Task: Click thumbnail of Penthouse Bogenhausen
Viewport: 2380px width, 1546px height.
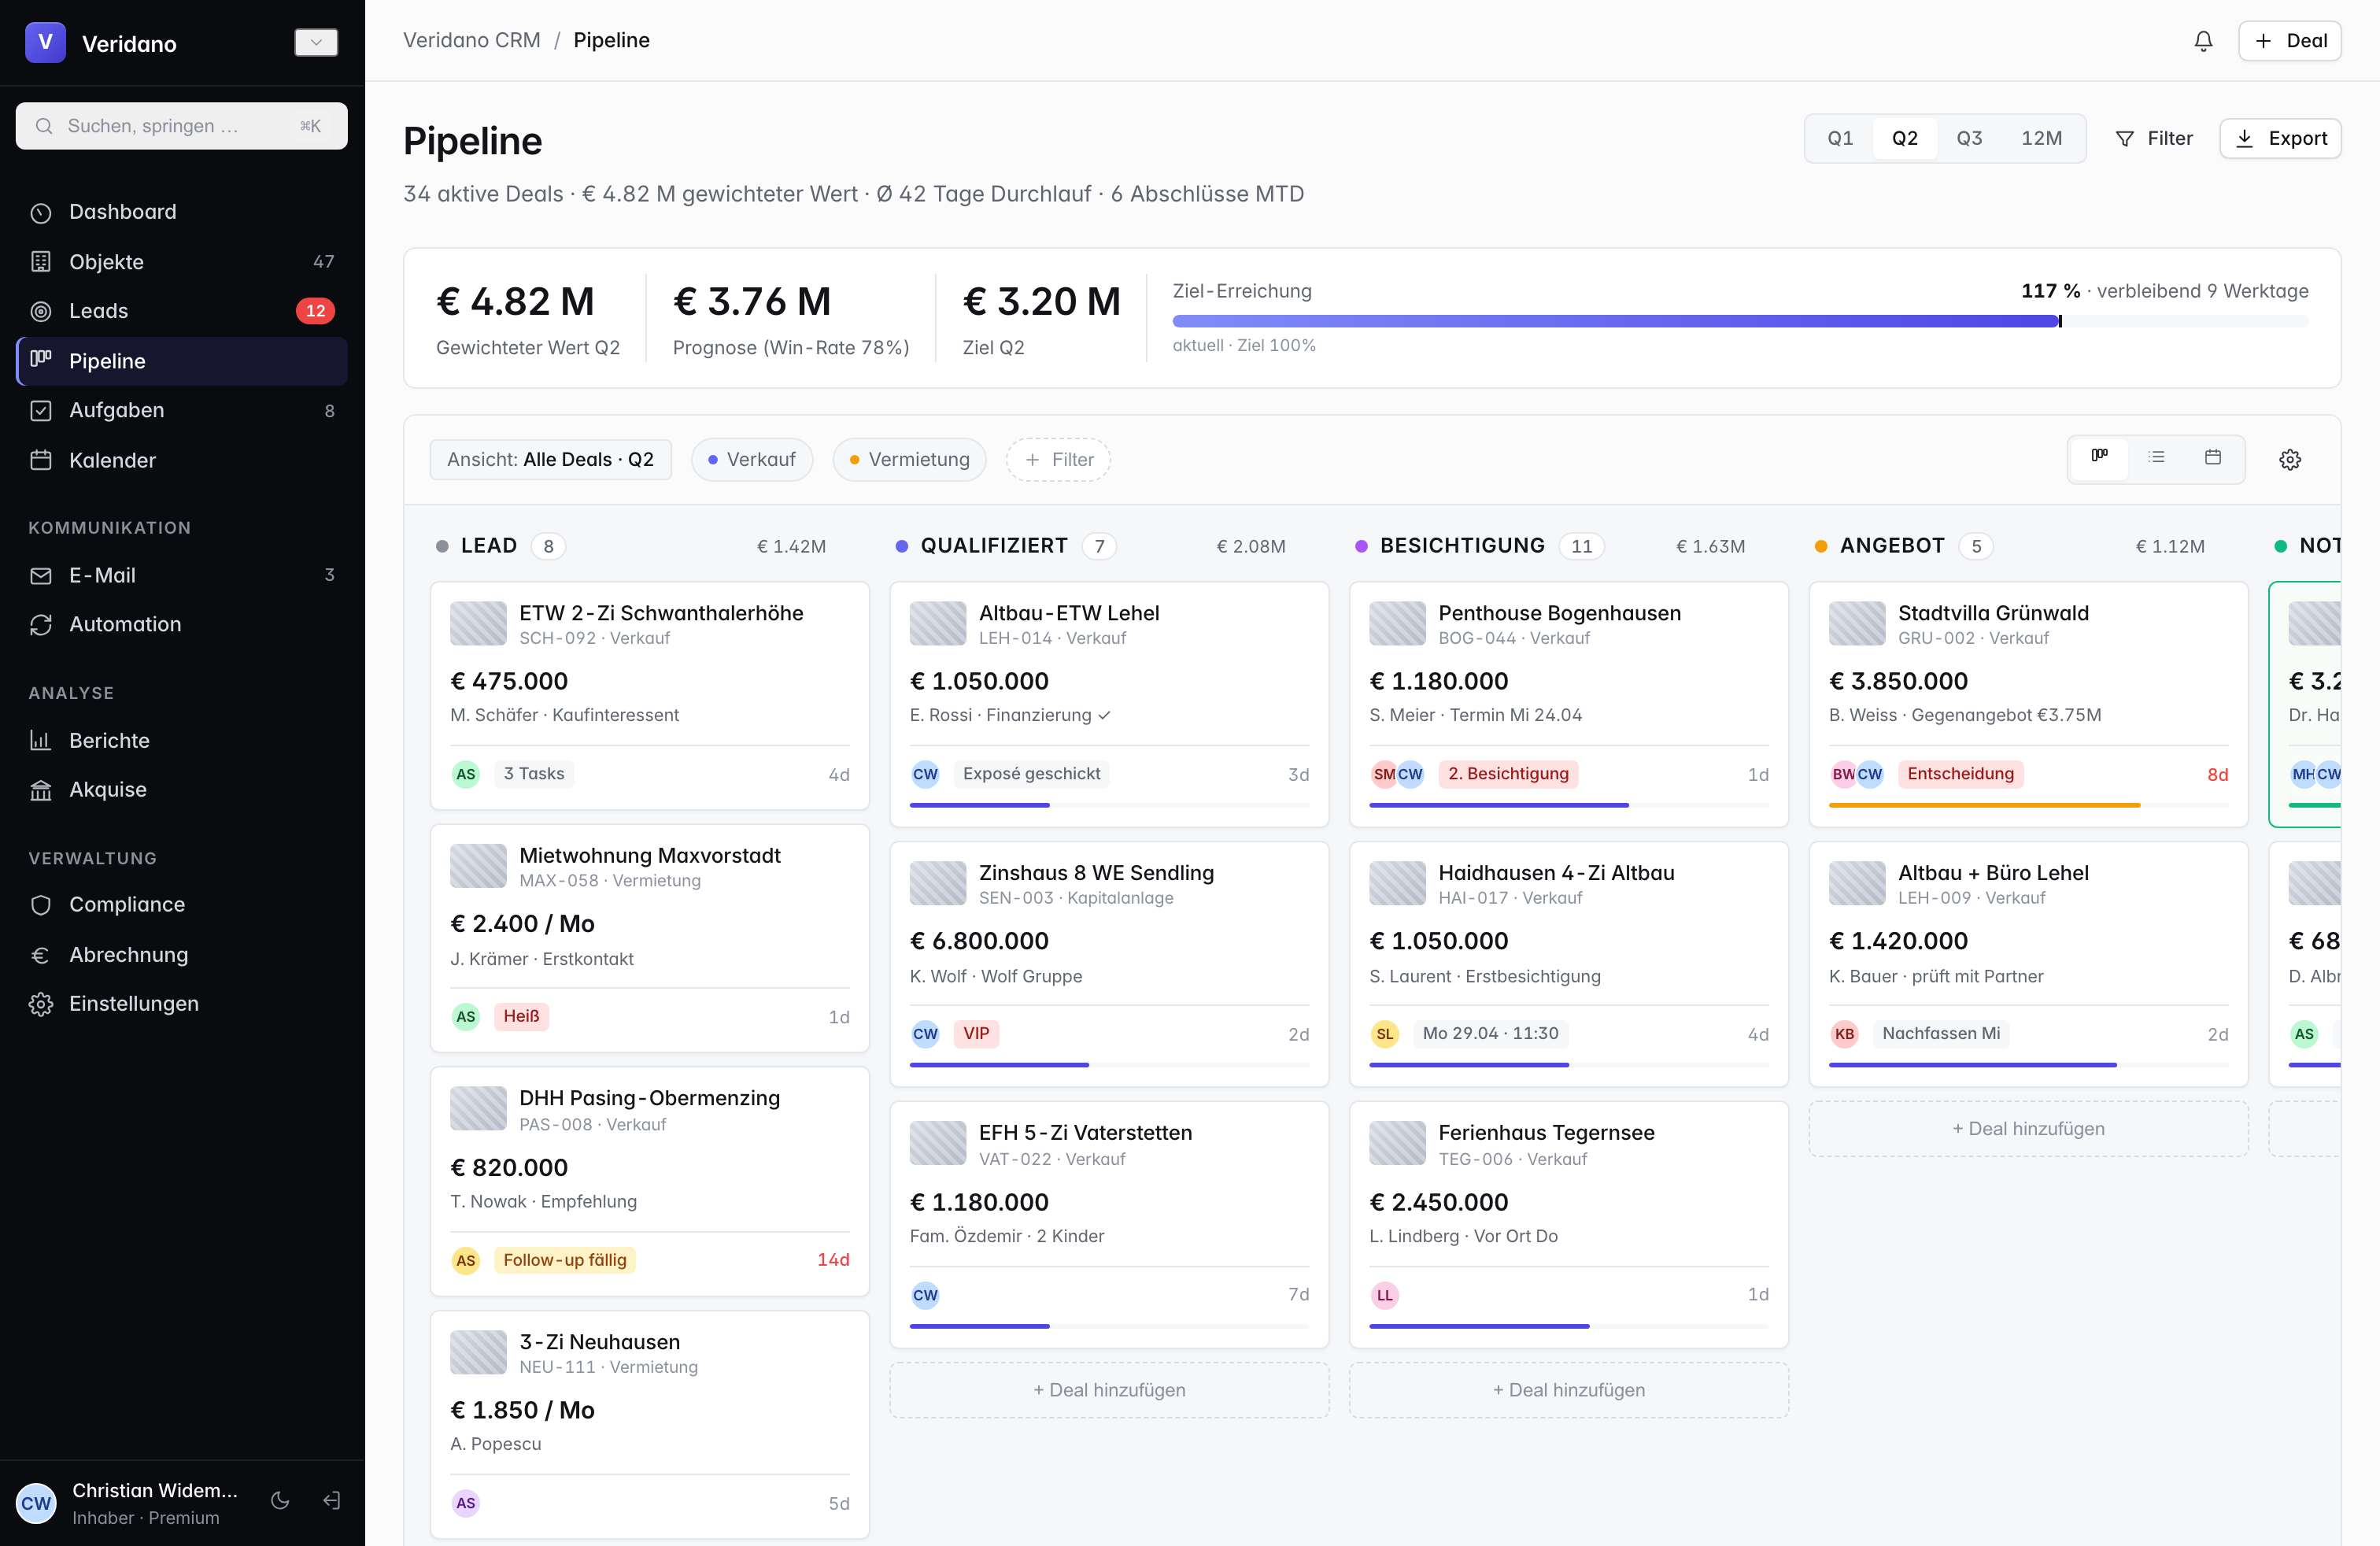Action: [x=1396, y=623]
